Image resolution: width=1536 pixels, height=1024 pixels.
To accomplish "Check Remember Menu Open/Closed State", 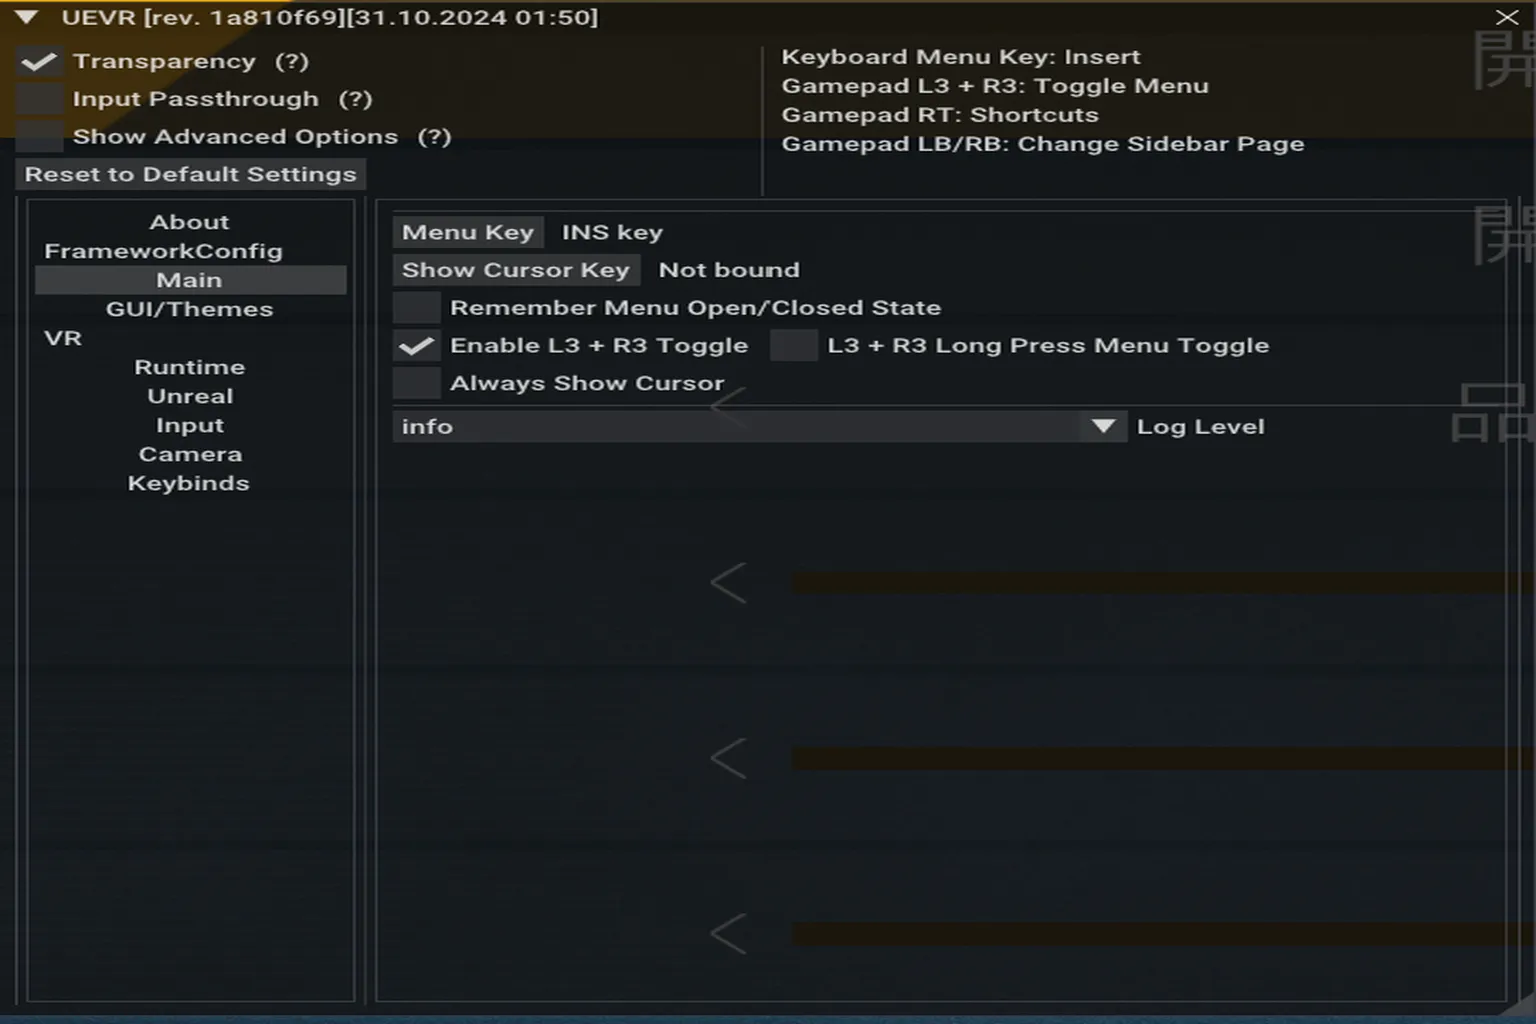I will [417, 308].
